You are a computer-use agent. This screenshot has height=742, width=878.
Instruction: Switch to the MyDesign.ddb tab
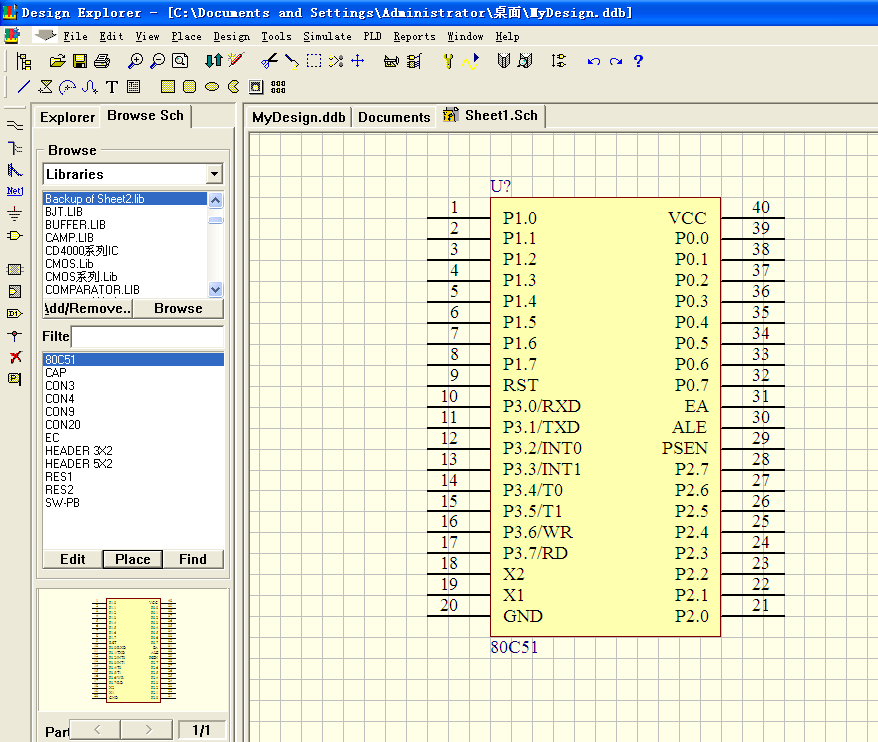pos(298,117)
